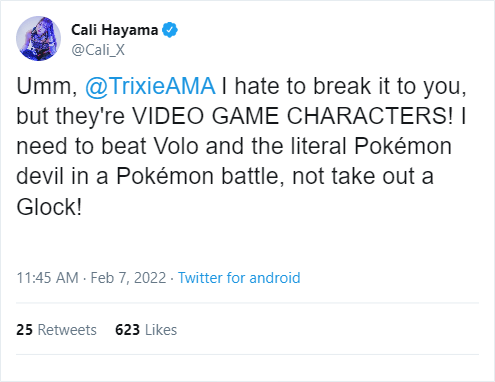View the 25 Retweets list
Viewport: 495px width, 382px height.
[x=56, y=330]
